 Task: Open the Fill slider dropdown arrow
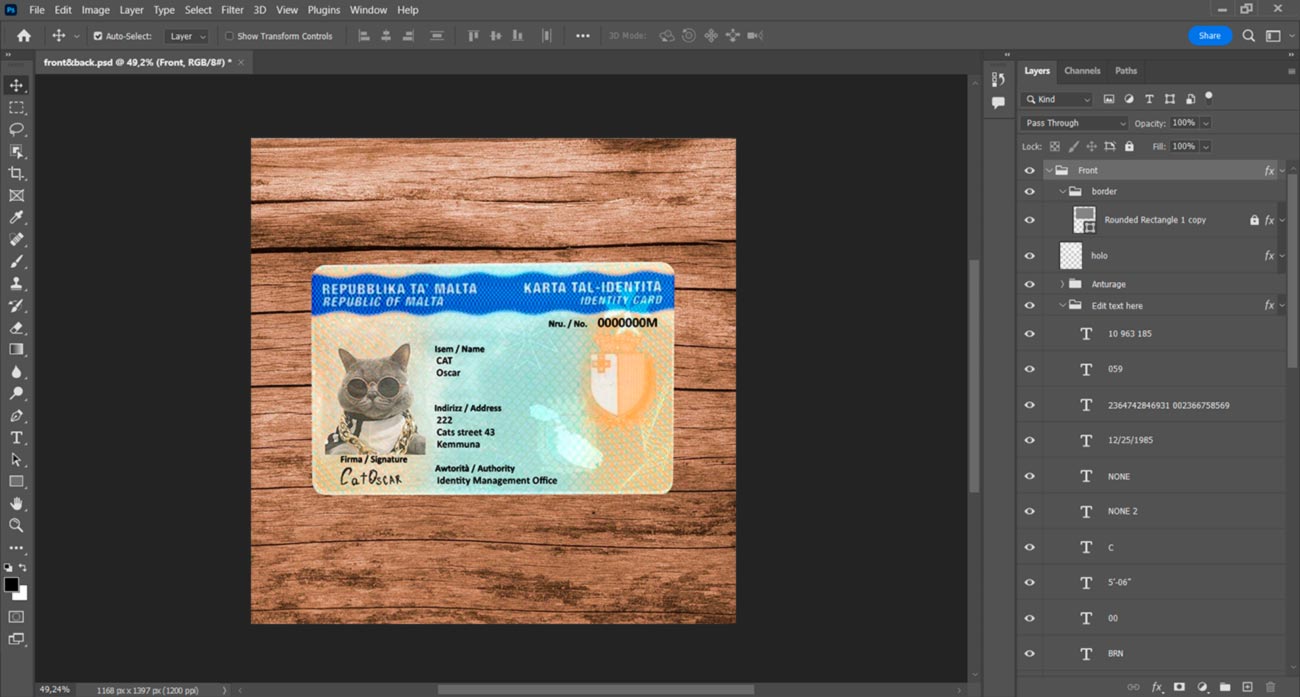(x=1206, y=146)
